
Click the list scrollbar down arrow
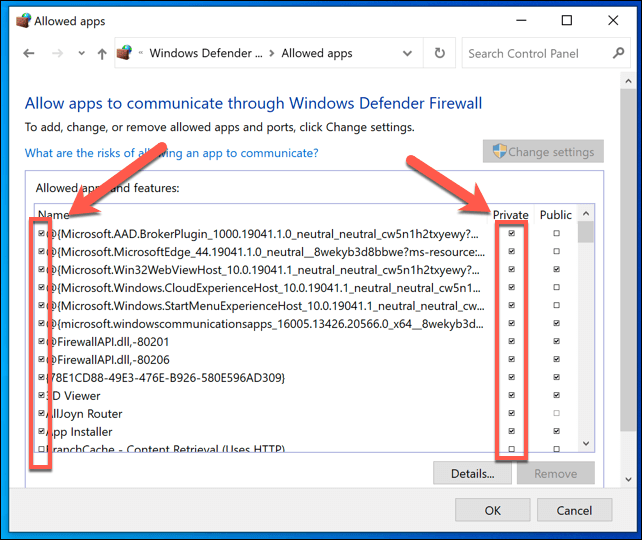[x=586, y=443]
